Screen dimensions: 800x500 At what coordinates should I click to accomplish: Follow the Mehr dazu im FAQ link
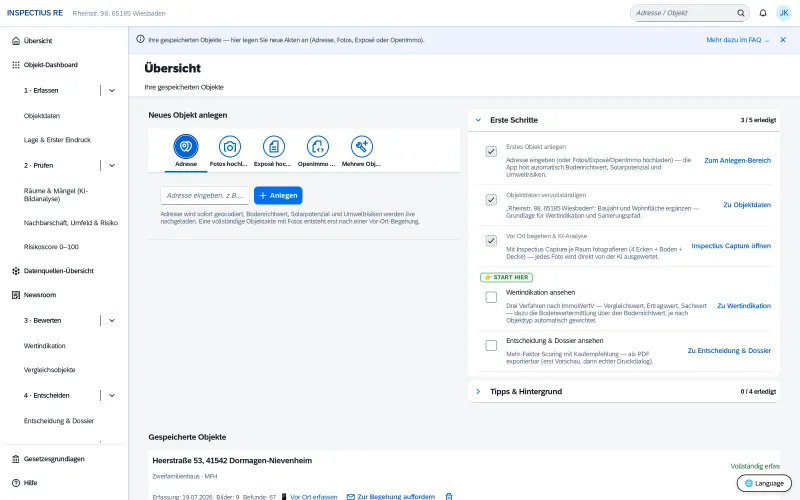click(x=737, y=40)
